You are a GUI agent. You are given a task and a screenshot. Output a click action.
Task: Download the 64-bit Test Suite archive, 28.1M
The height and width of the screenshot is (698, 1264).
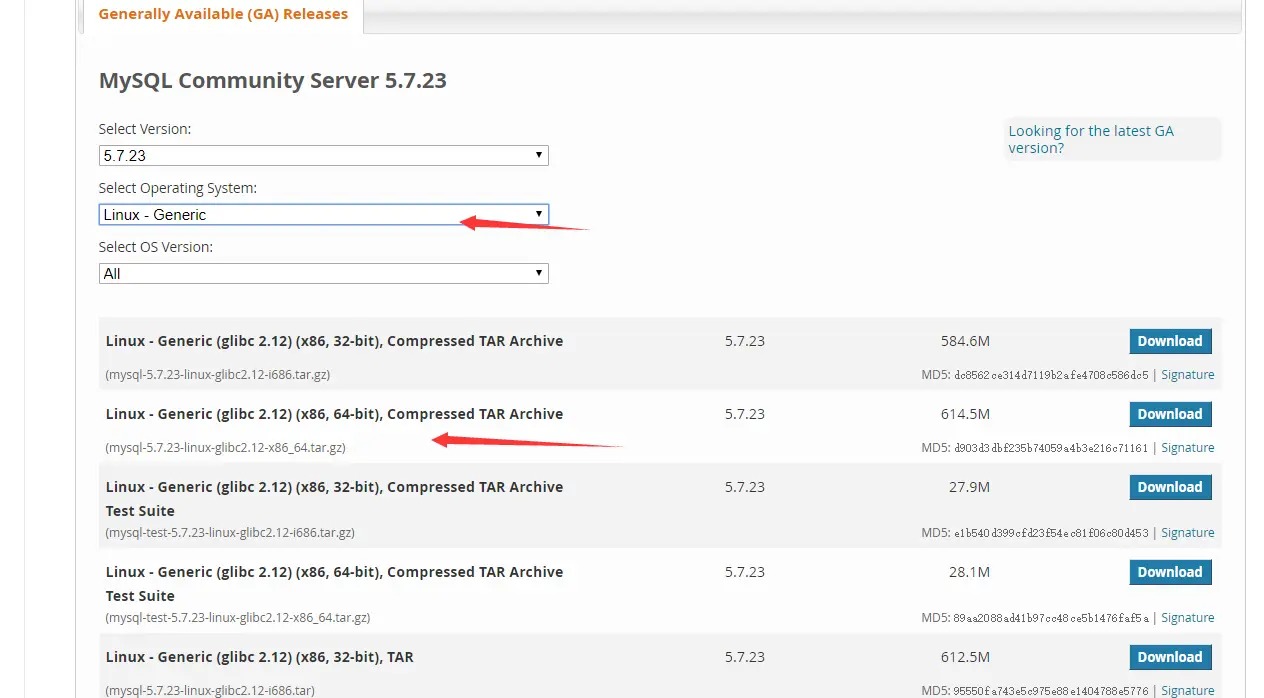[1170, 572]
